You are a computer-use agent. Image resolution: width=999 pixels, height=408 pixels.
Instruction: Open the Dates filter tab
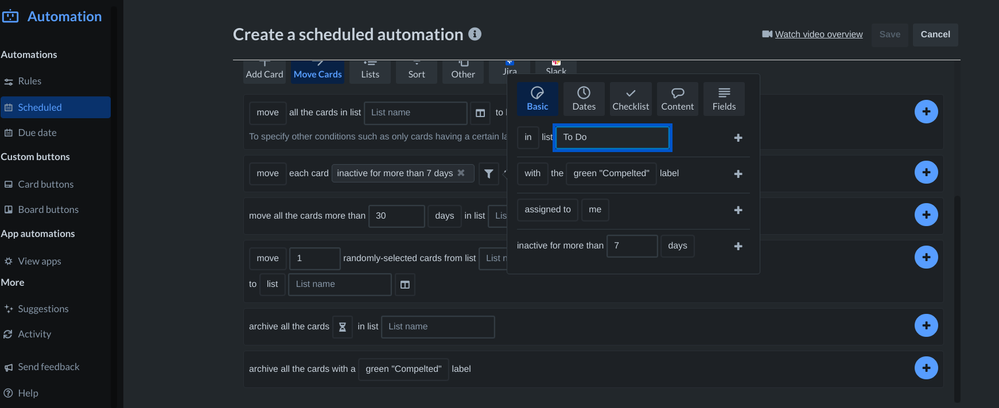pos(584,99)
